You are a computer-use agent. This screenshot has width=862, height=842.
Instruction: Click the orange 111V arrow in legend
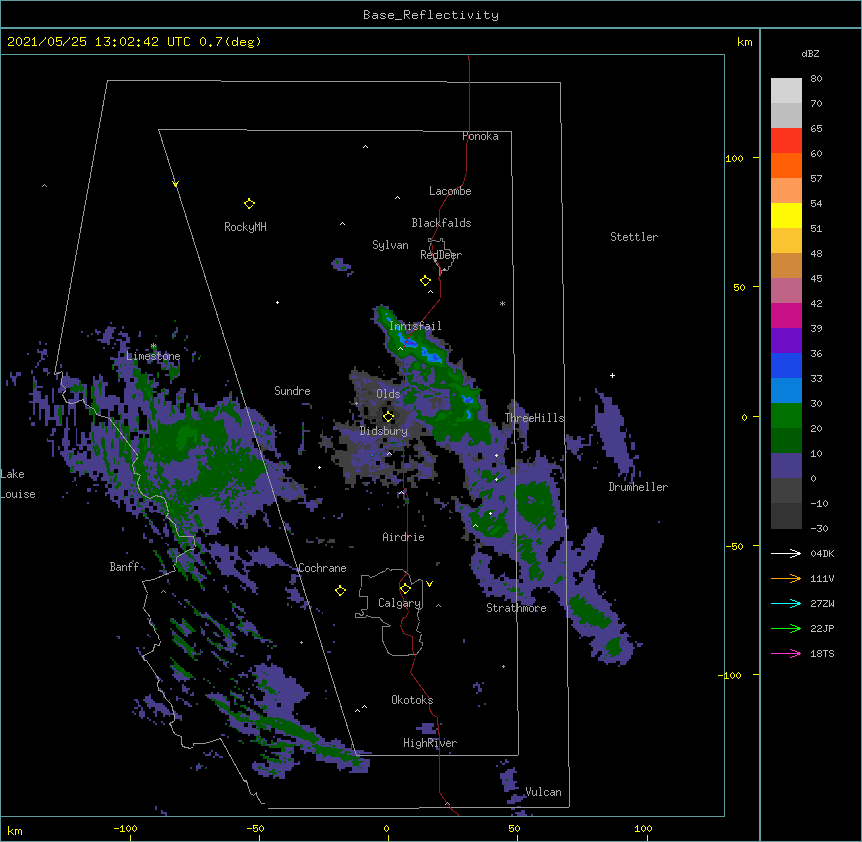click(786, 578)
